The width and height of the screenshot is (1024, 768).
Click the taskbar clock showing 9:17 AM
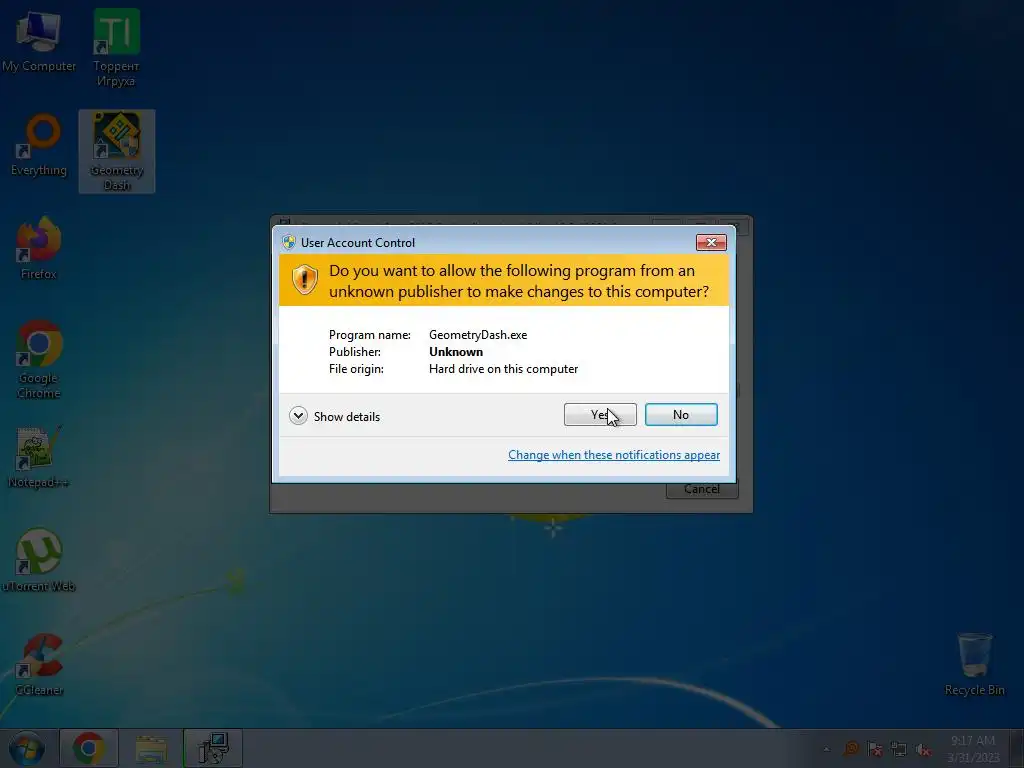[x=973, y=749]
